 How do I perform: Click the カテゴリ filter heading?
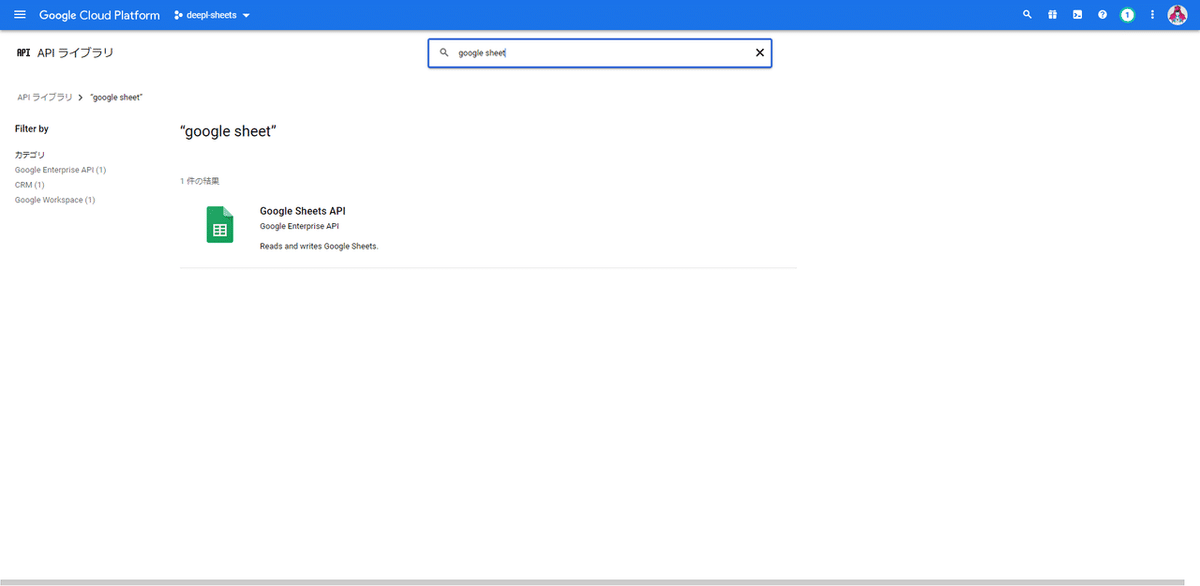click(30, 155)
